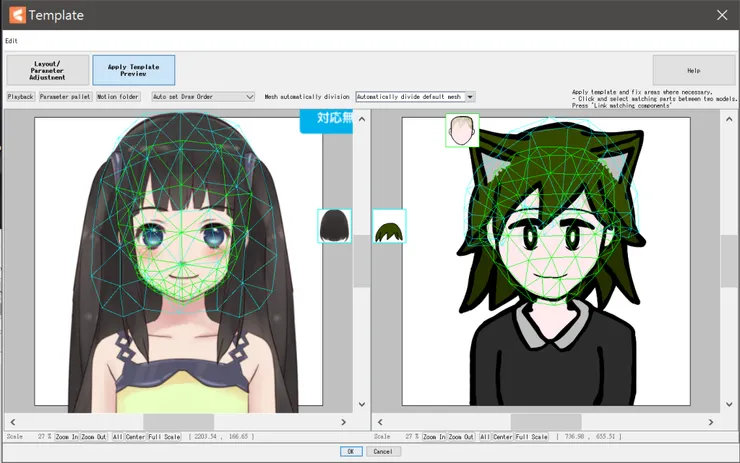Viewport: 740px width, 463px height.
Task: Click the left panel 27 % scale value
Action: click(x=44, y=437)
